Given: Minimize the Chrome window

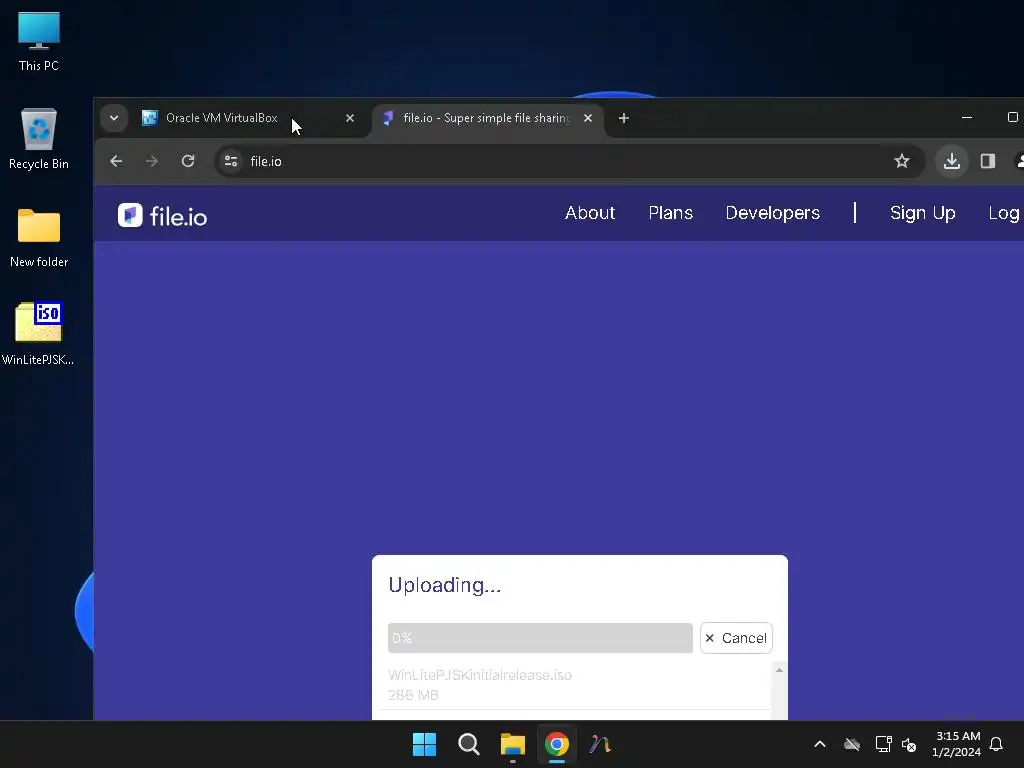Looking at the screenshot, I should [x=967, y=118].
